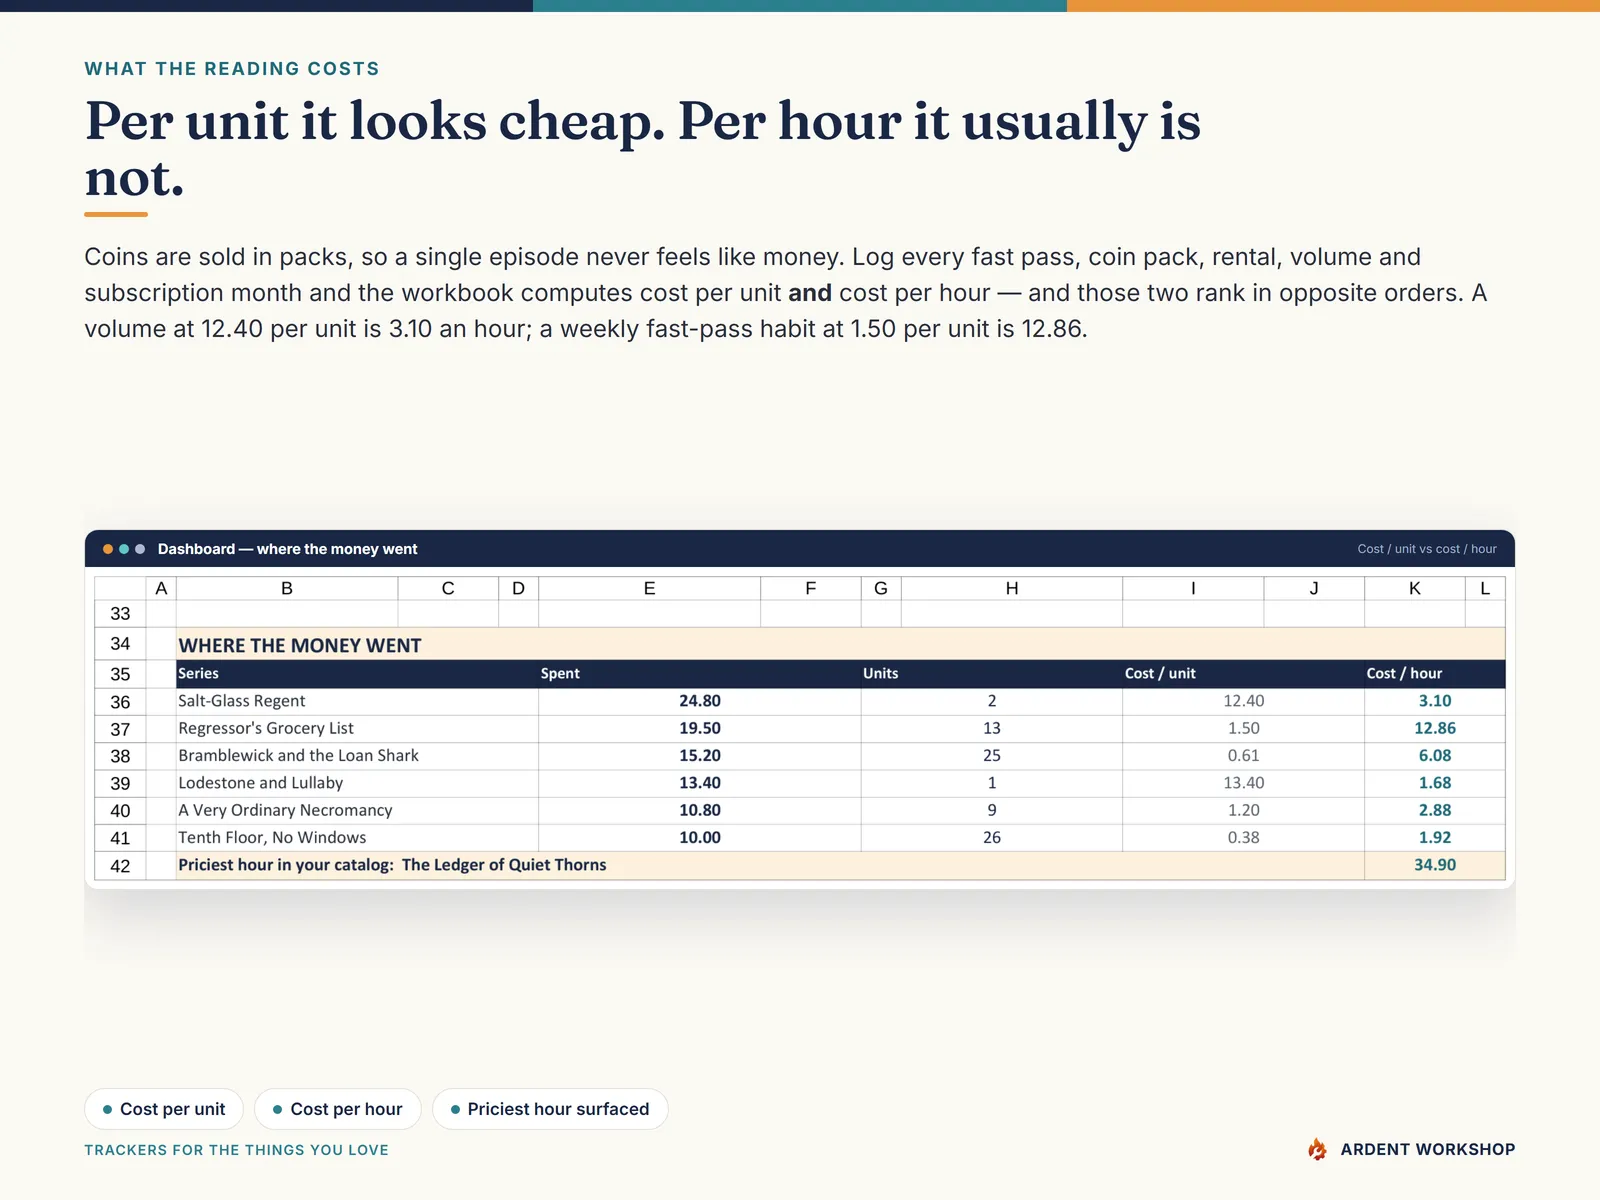Click the Cost / hour column label
Viewport: 1600px width, 1200px height.
[1404, 673]
